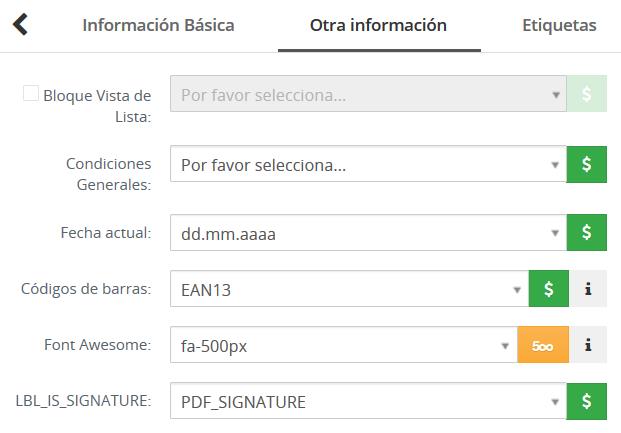Click dollar icon next to EAN13 barcode
This screenshot has height=433, width=621.
[x=548, y=289]
